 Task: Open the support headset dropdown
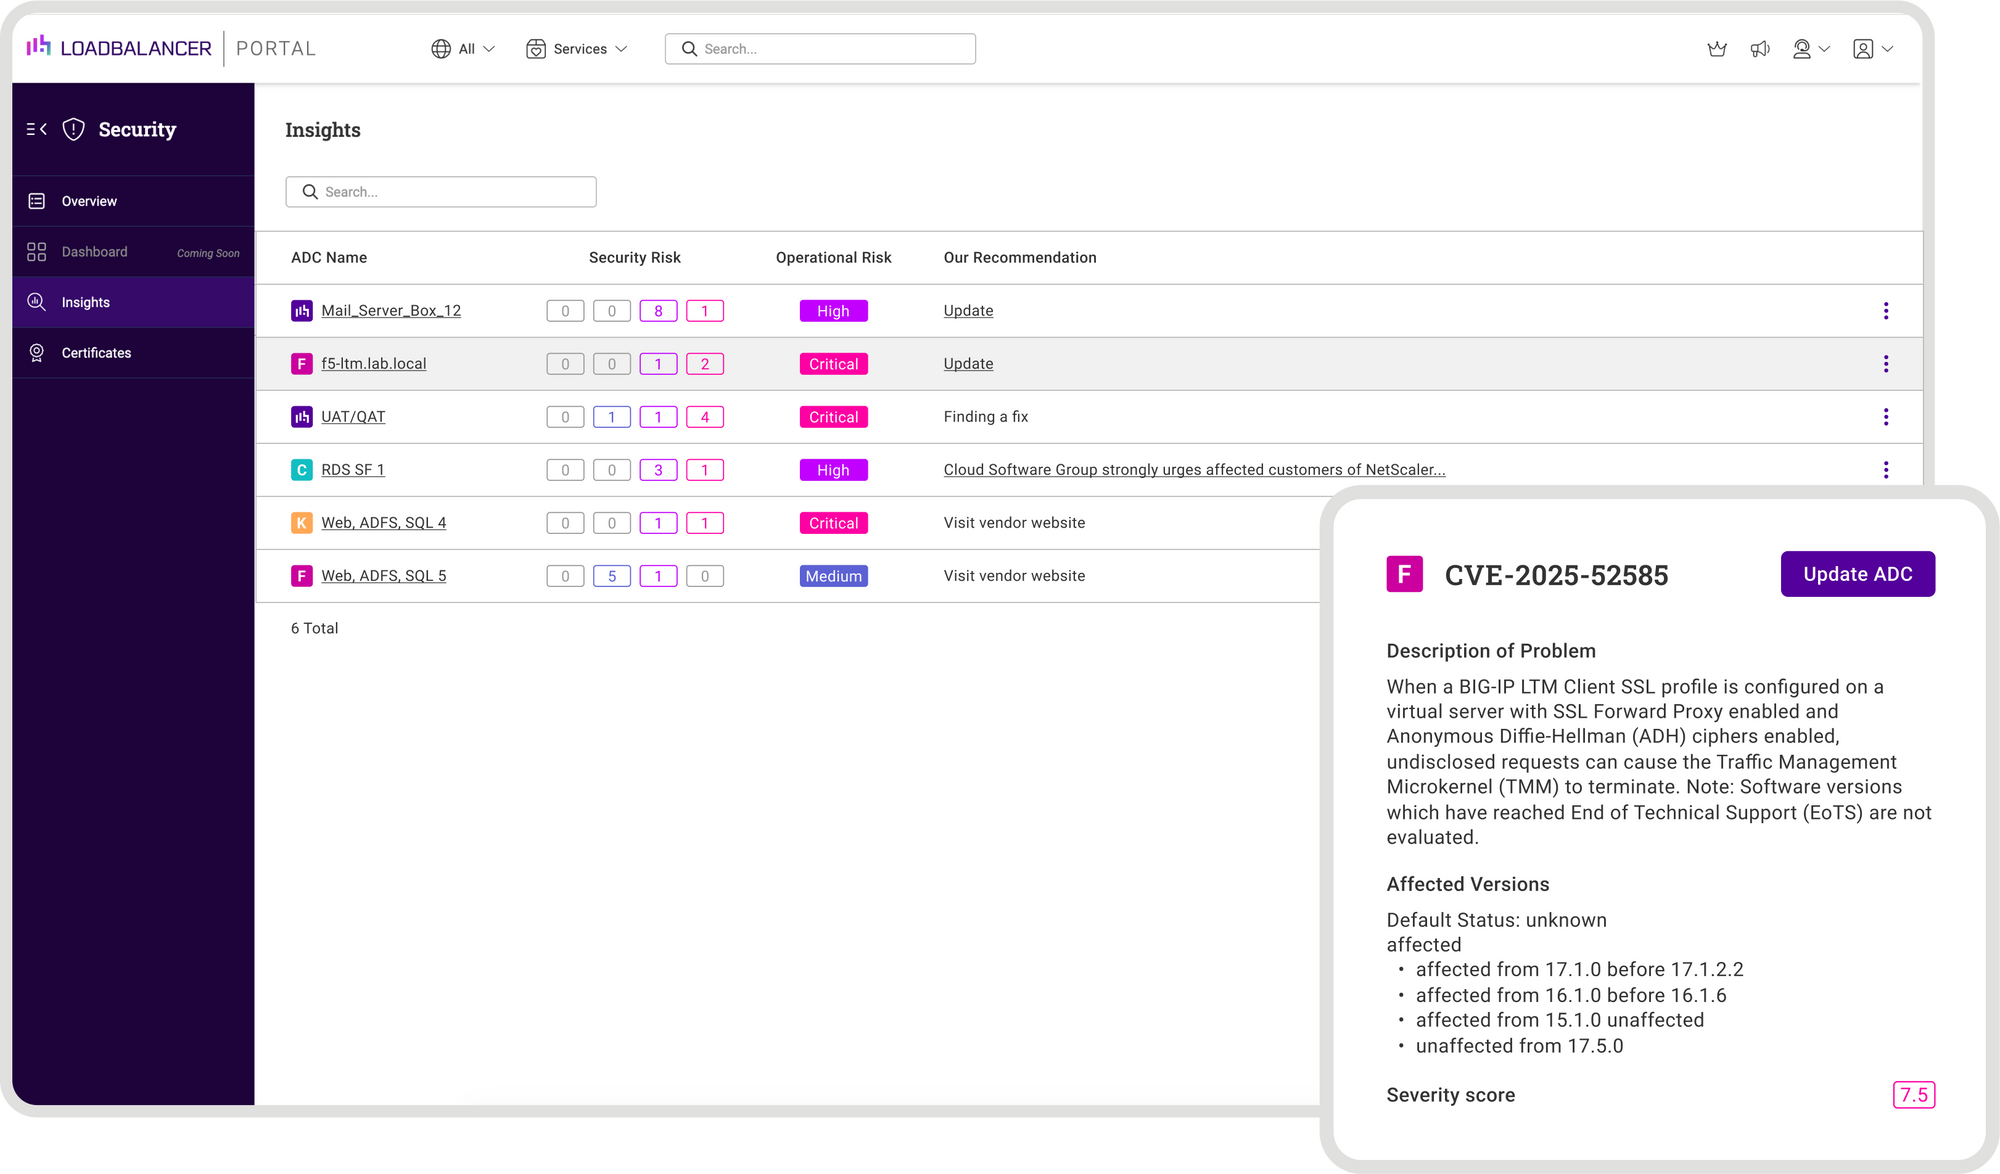coord(1811,49)
